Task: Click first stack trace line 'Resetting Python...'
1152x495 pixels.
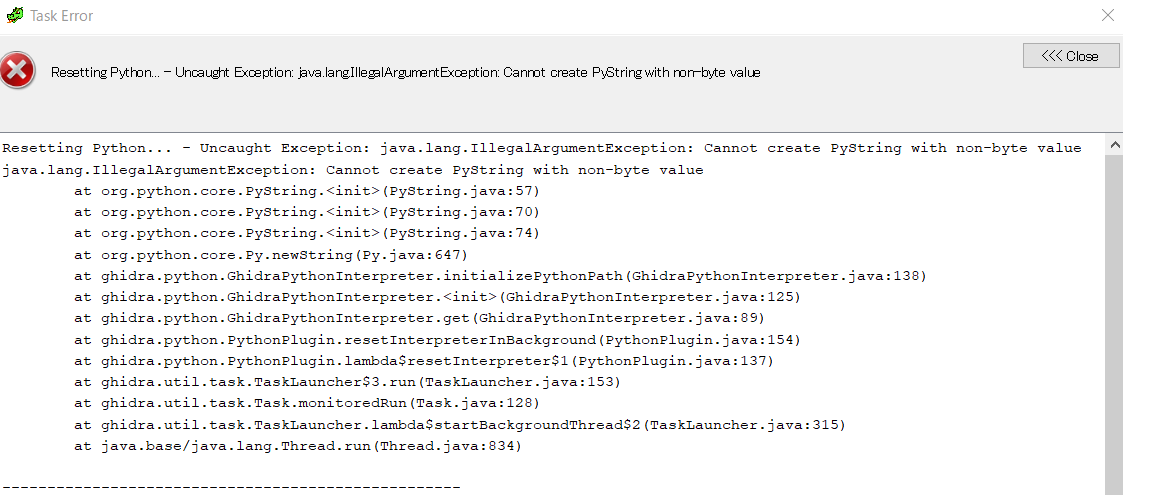Action: coord(541,148)
